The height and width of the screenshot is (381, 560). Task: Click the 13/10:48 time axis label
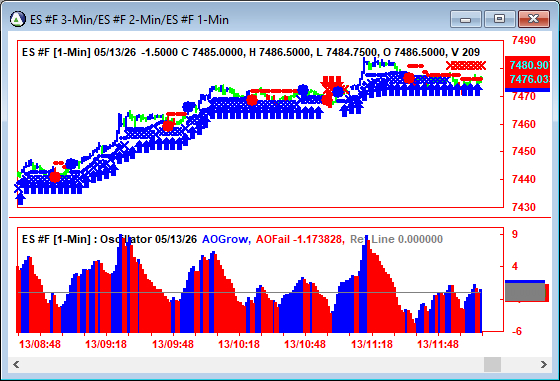pos(305,344)
